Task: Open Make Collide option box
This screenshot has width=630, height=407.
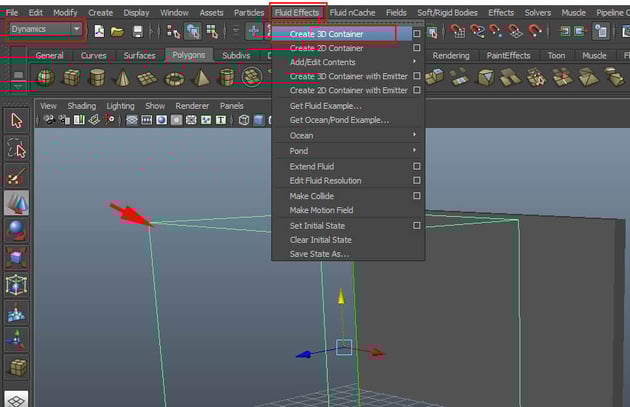Action: 416,196
